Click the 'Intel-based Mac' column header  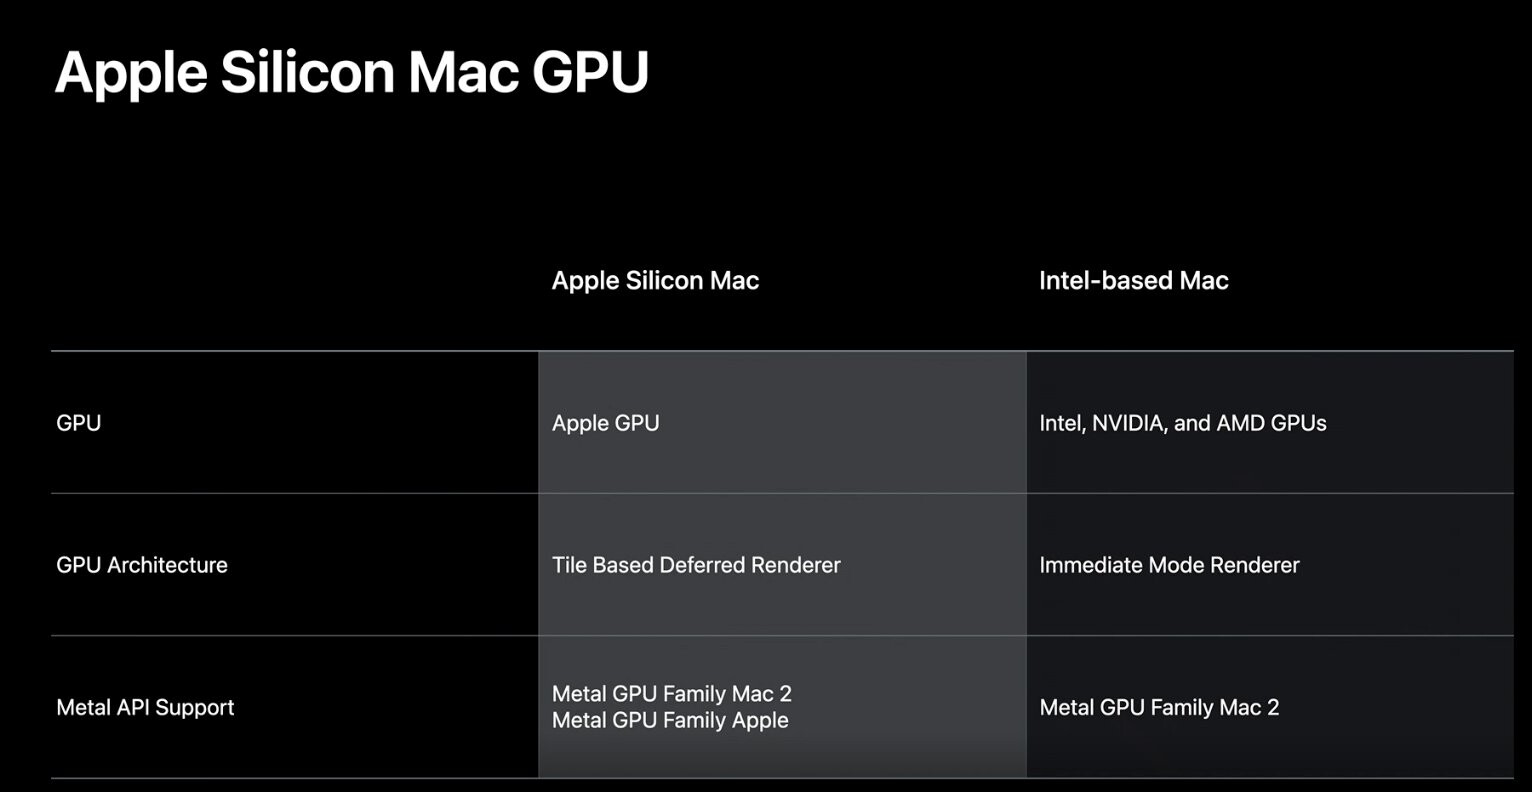pos(1133,281)
